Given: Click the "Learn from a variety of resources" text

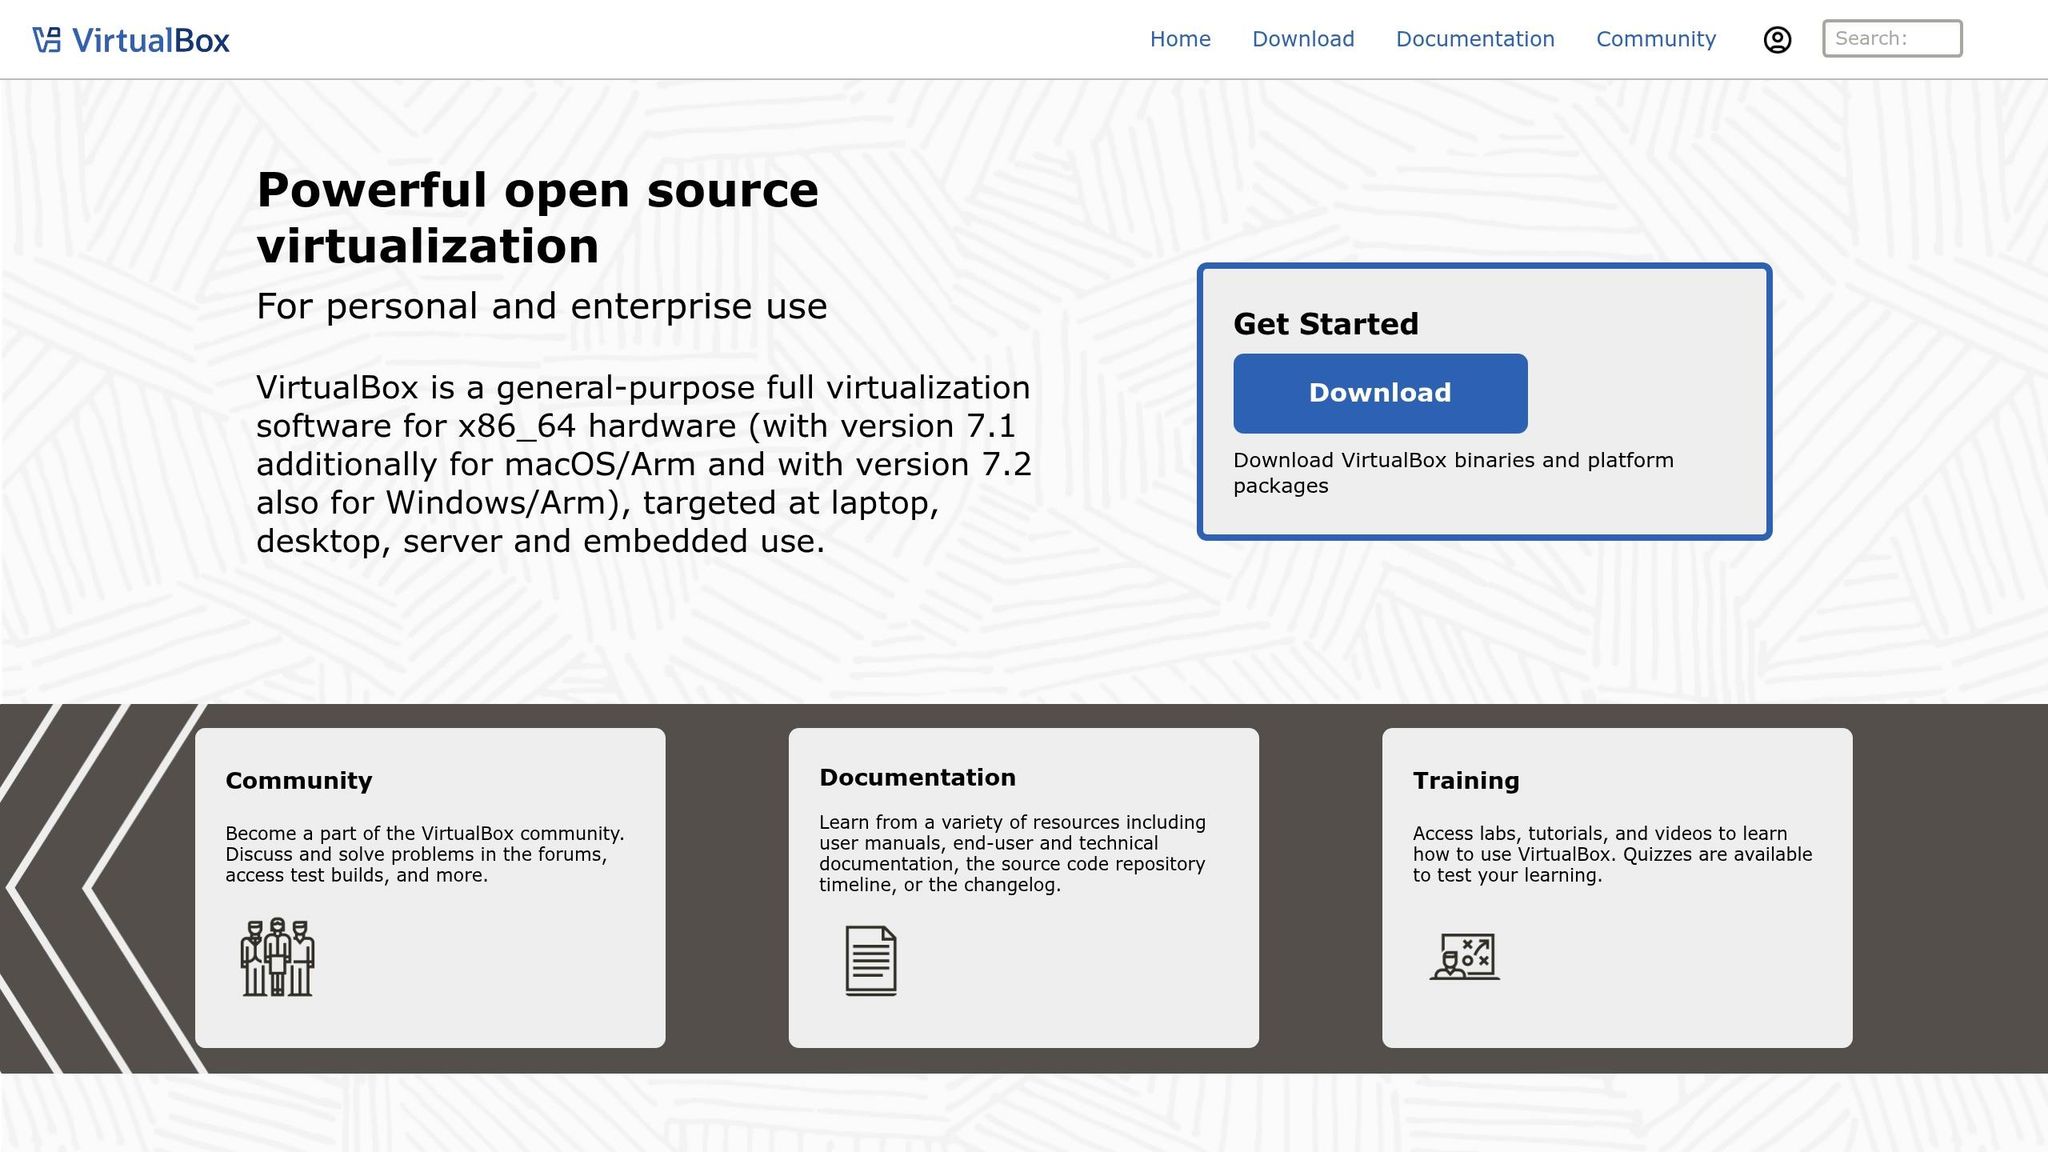Looking at the screenshot, I should pos(1012,853).
